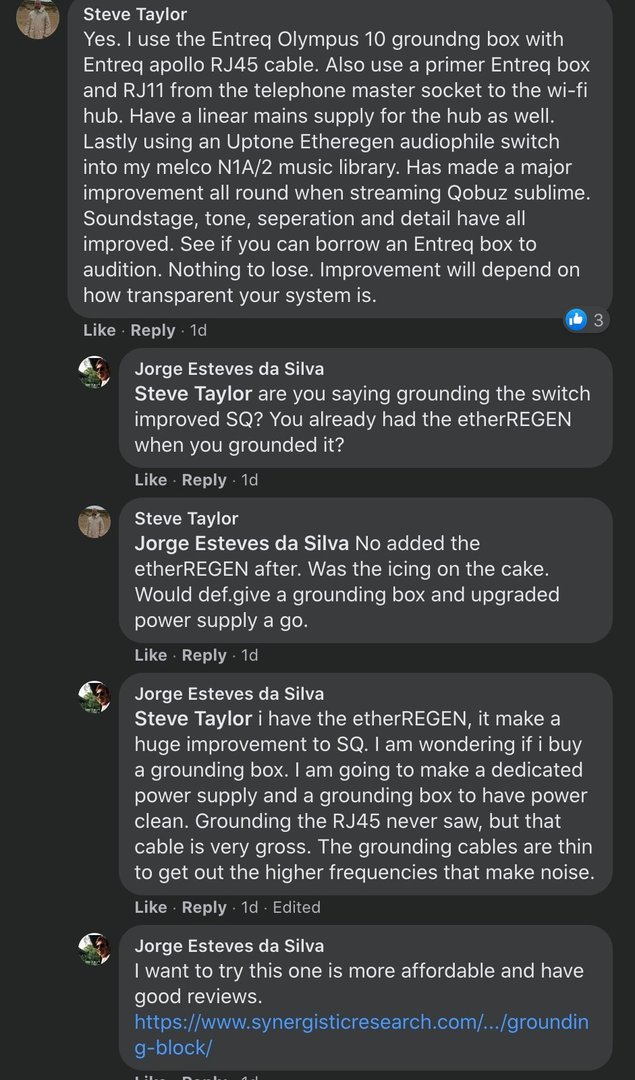Show who reacted via the count 3
Viewport: 635px width, 1080px height.
[598, 320]
